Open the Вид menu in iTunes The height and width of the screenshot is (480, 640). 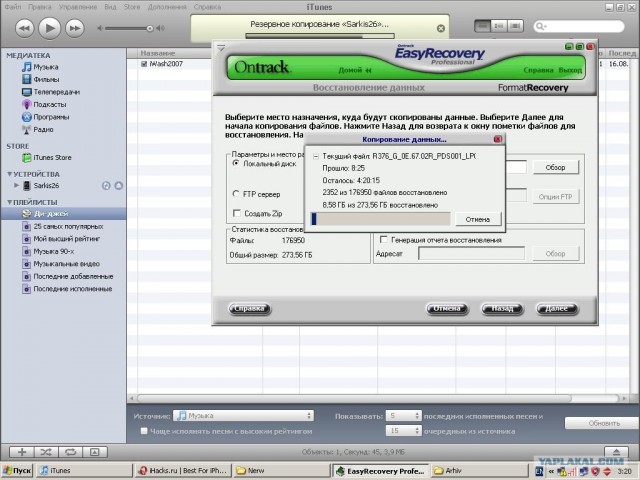tap(110, 7)
